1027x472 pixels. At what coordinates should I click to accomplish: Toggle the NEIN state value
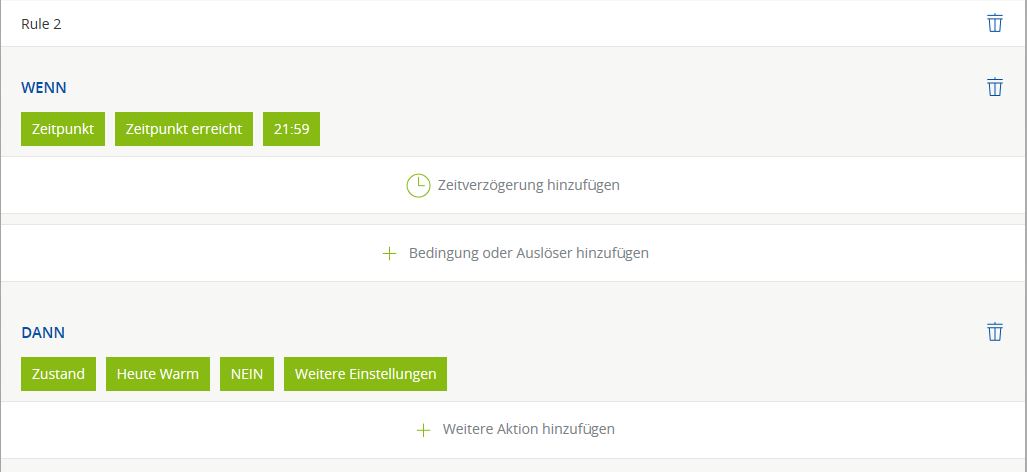[247, 374]
